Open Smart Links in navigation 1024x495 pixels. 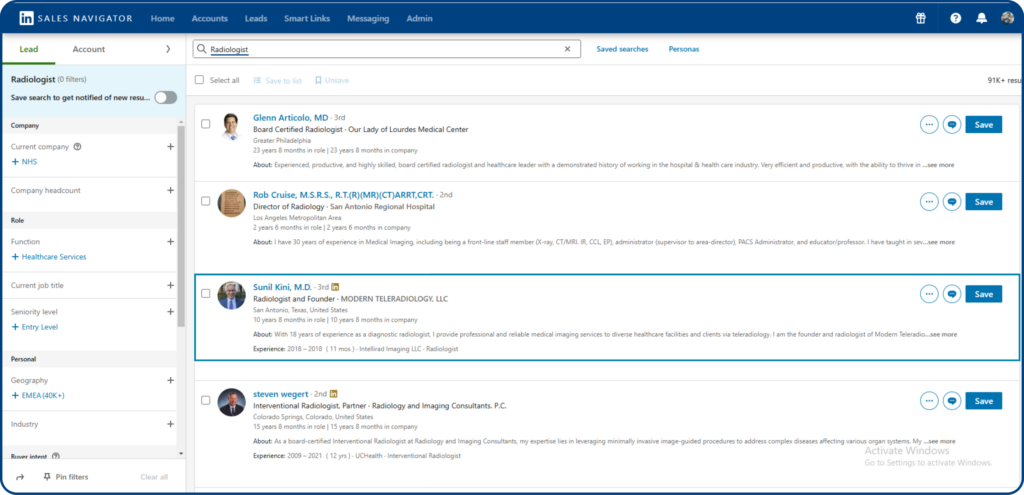pos(307,18)
